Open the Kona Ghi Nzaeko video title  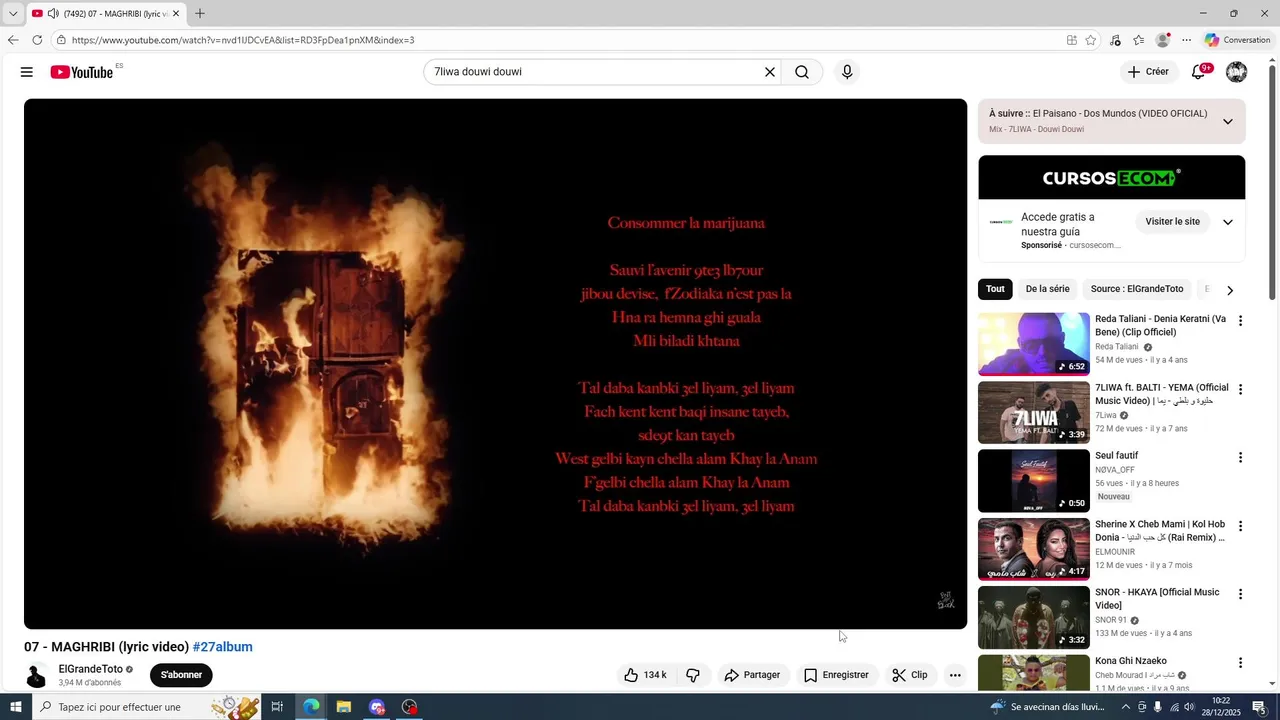(1131, 661)
